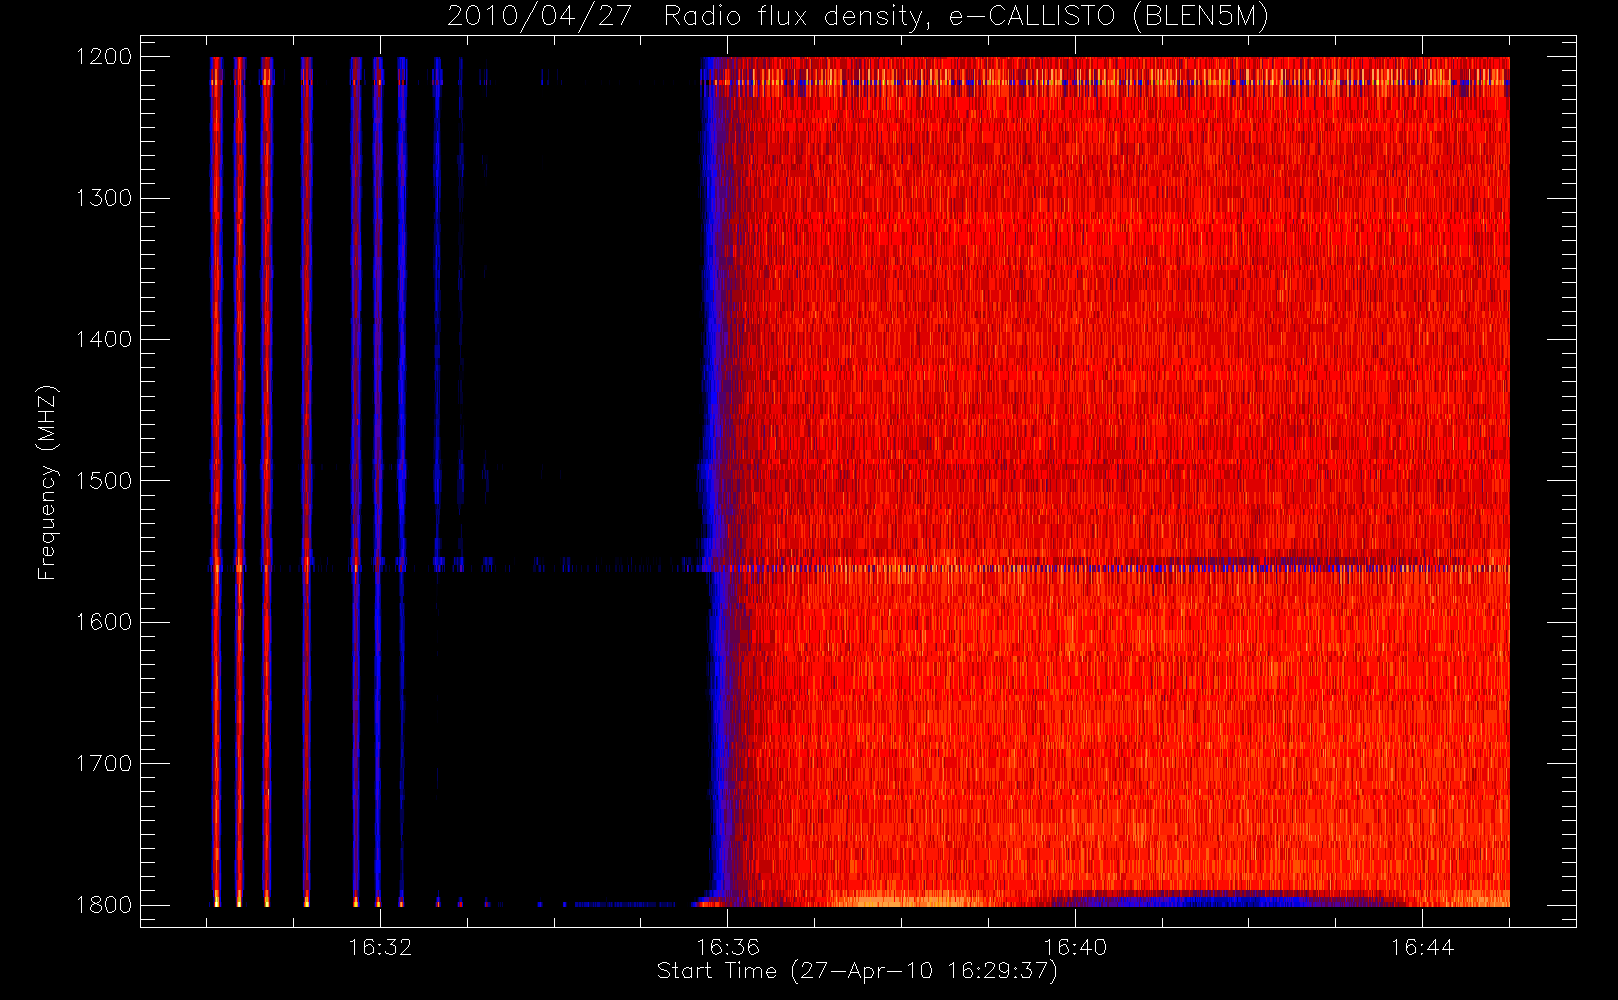This screenshot has width=1618, height=1000.
Task: Click the 16:40 time tick label
Action: tap(1075, 947)
